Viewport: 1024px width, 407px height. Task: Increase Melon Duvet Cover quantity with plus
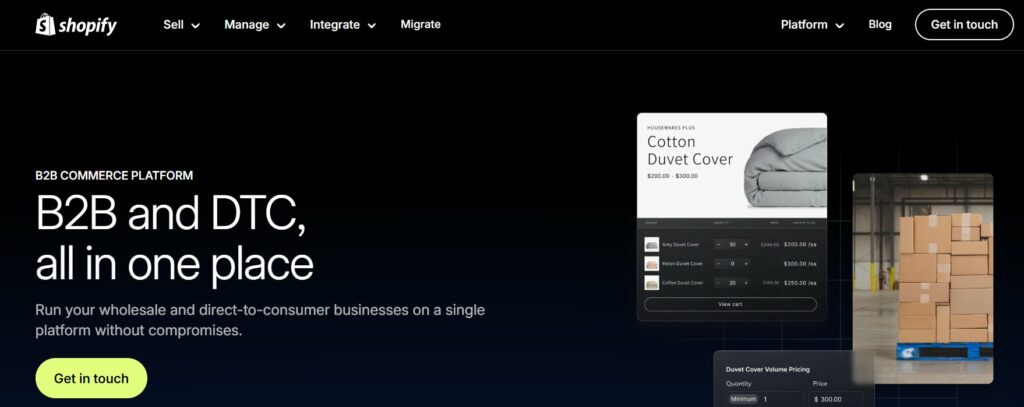746,263
